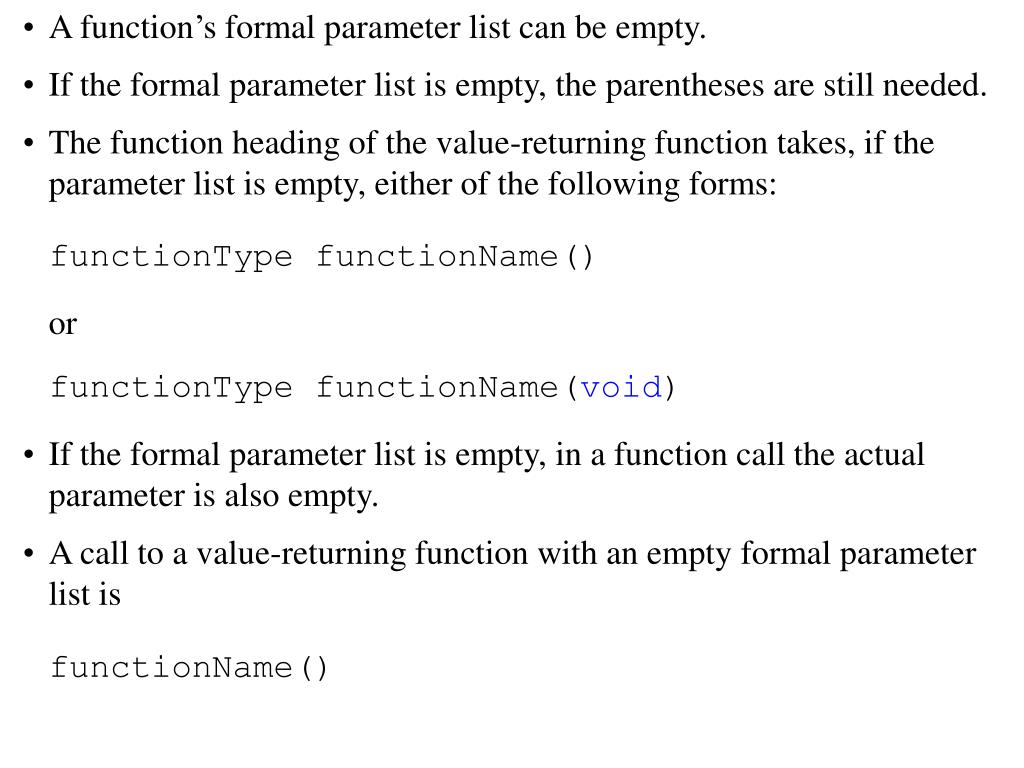Click the bullet marker before 'A call to a value-returning'
Screen dimensions: 1024x768
click(28, 554)
